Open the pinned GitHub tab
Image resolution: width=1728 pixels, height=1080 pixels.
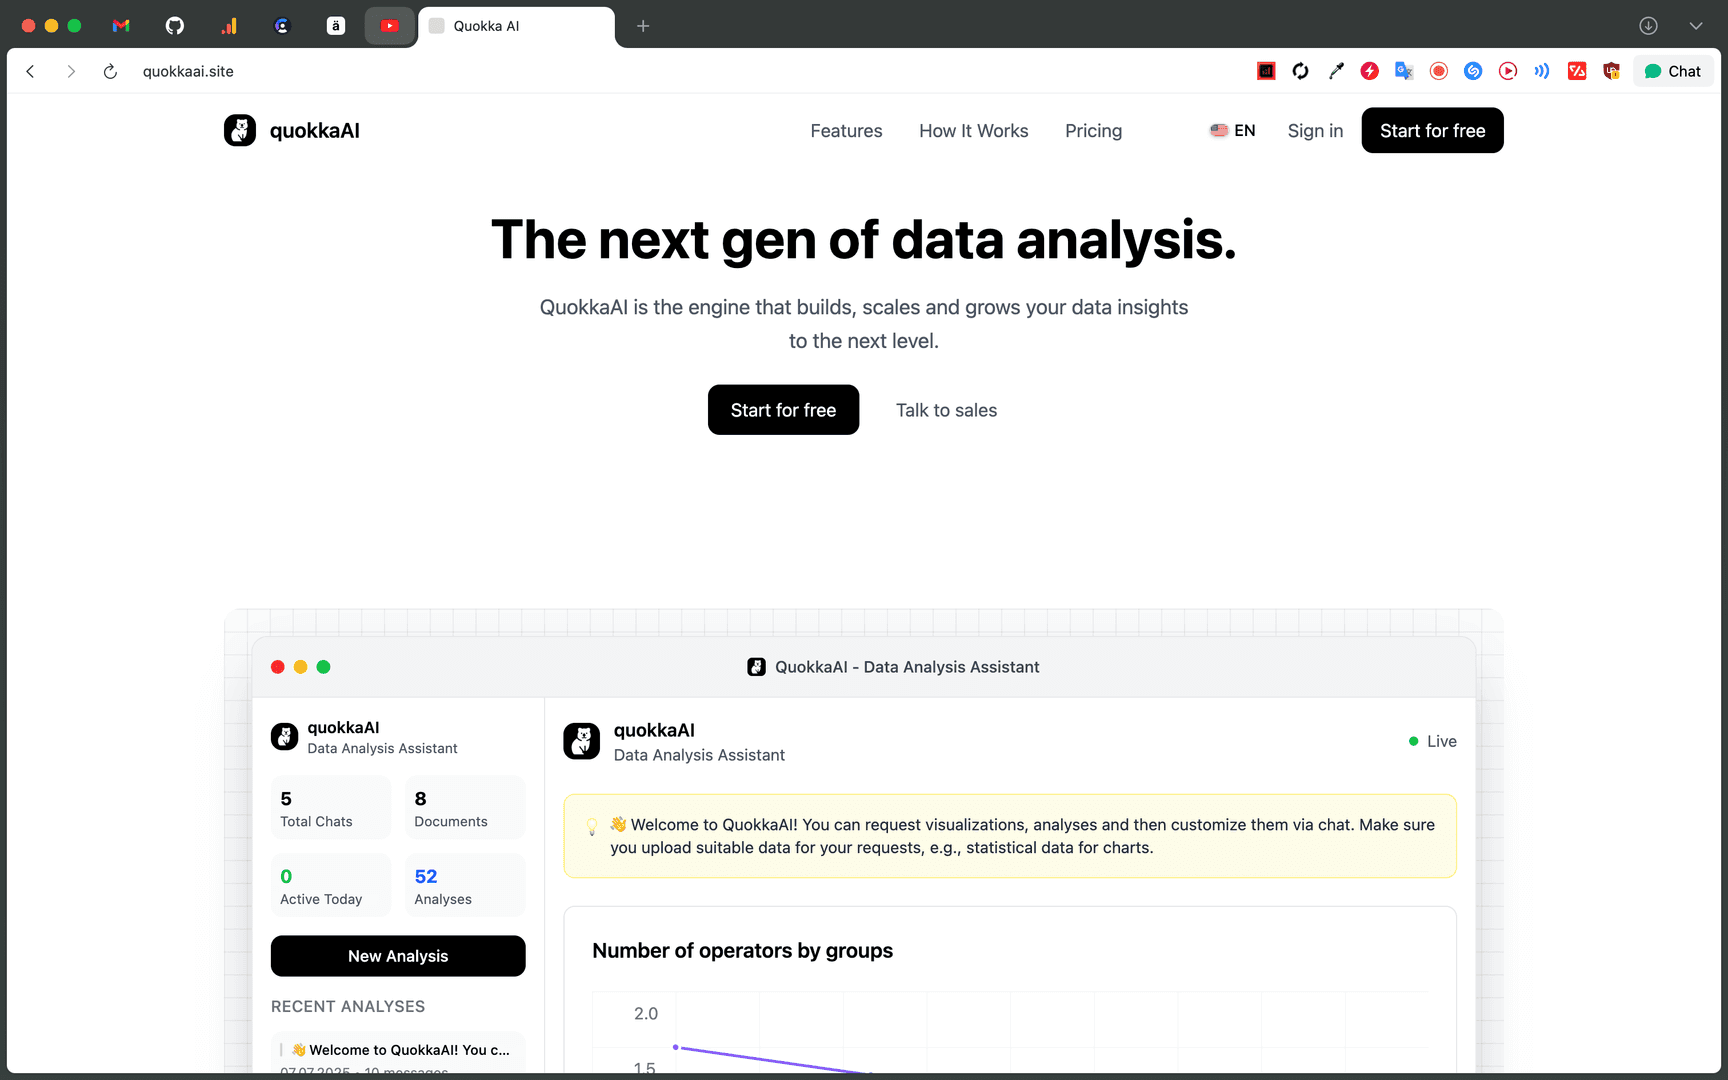(x=175, y=26)
